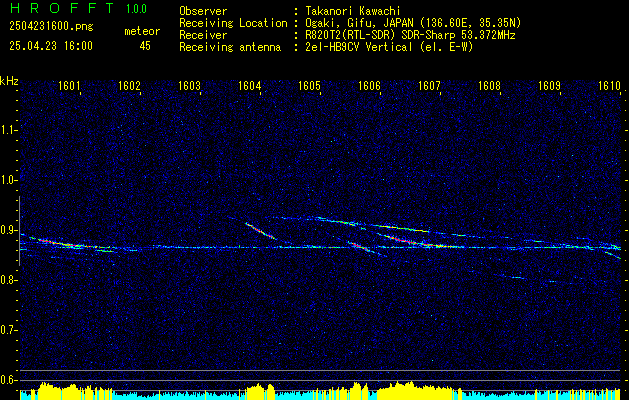This screenshot has height=400, width=629.
Task: Click time marker 1609
Action: (549, 85)
